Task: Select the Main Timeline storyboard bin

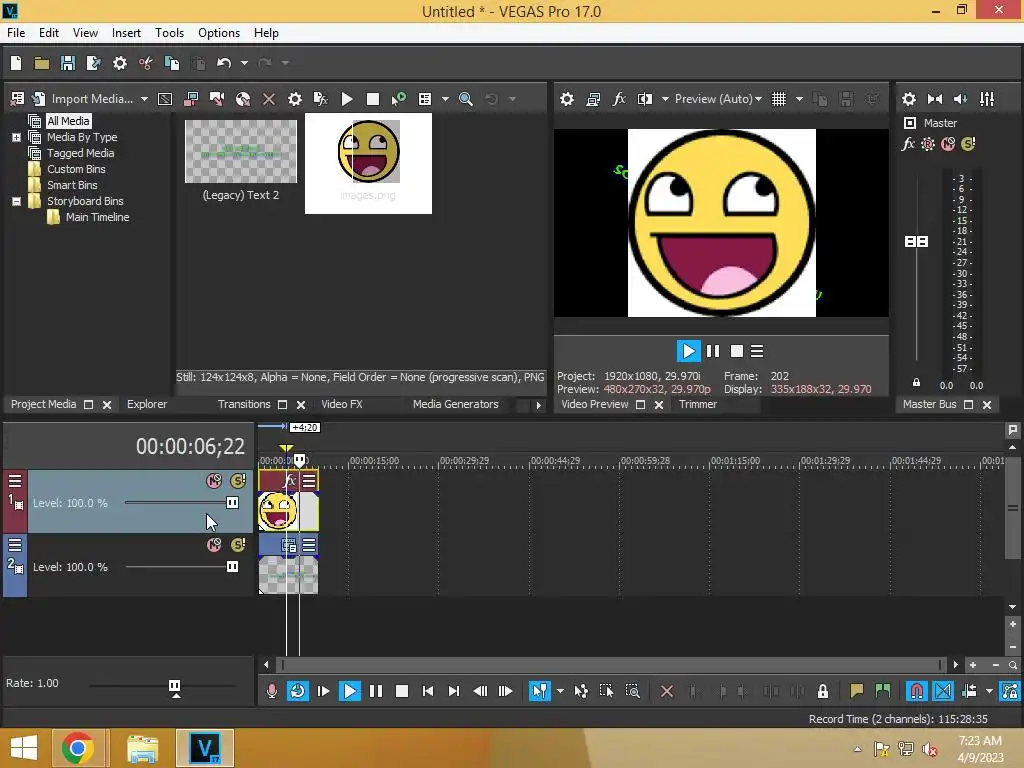Action: tap(97, 217)
